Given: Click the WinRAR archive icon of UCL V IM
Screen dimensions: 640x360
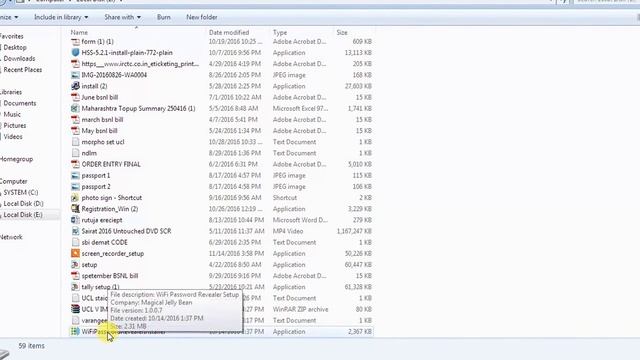Looking at the screenshot, I should (75, 309).
